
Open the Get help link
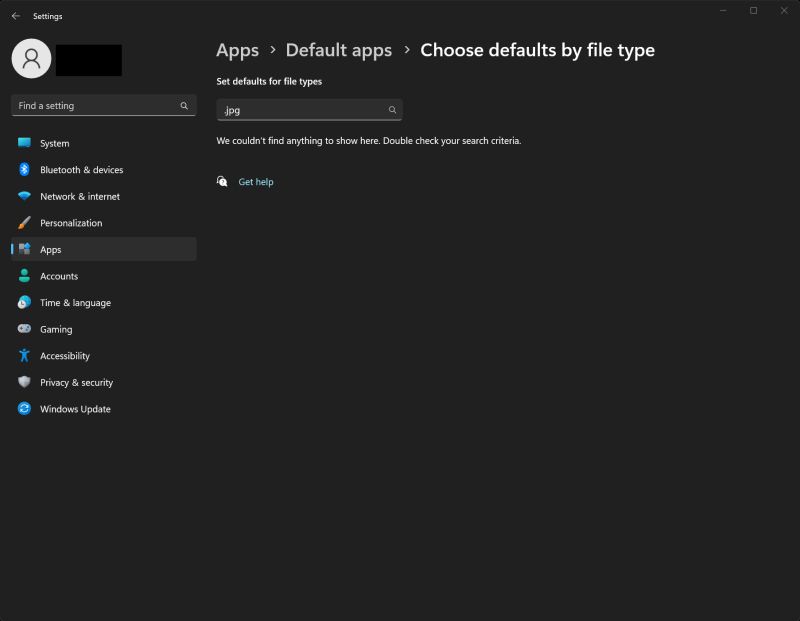pyautogui.click(x=256, y=182)
